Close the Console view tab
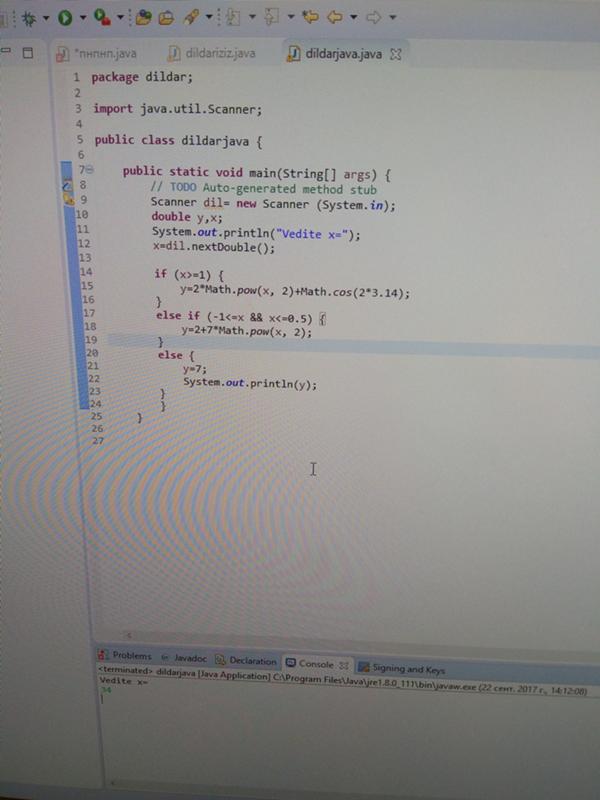600x800 pixels. pyautogui.click(x=344, y=665)
